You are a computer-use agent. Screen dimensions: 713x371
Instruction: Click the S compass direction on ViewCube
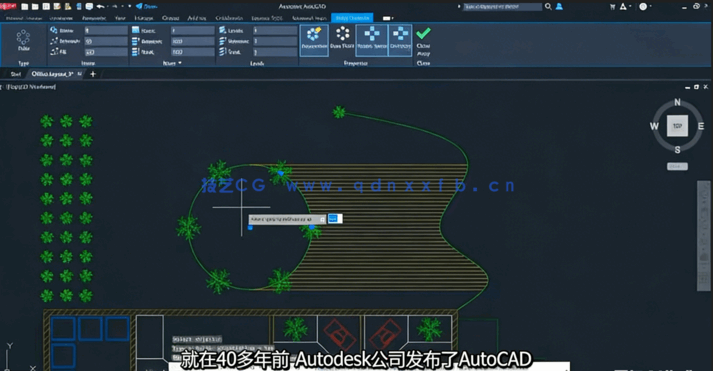tap(677, 150)
